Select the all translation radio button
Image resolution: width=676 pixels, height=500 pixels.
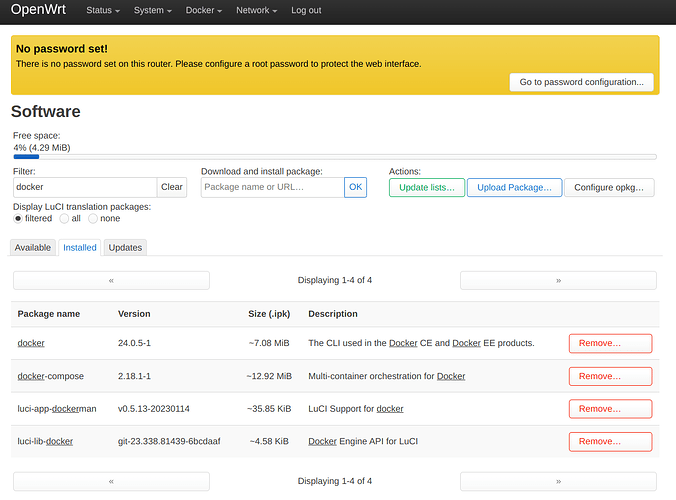64,219
